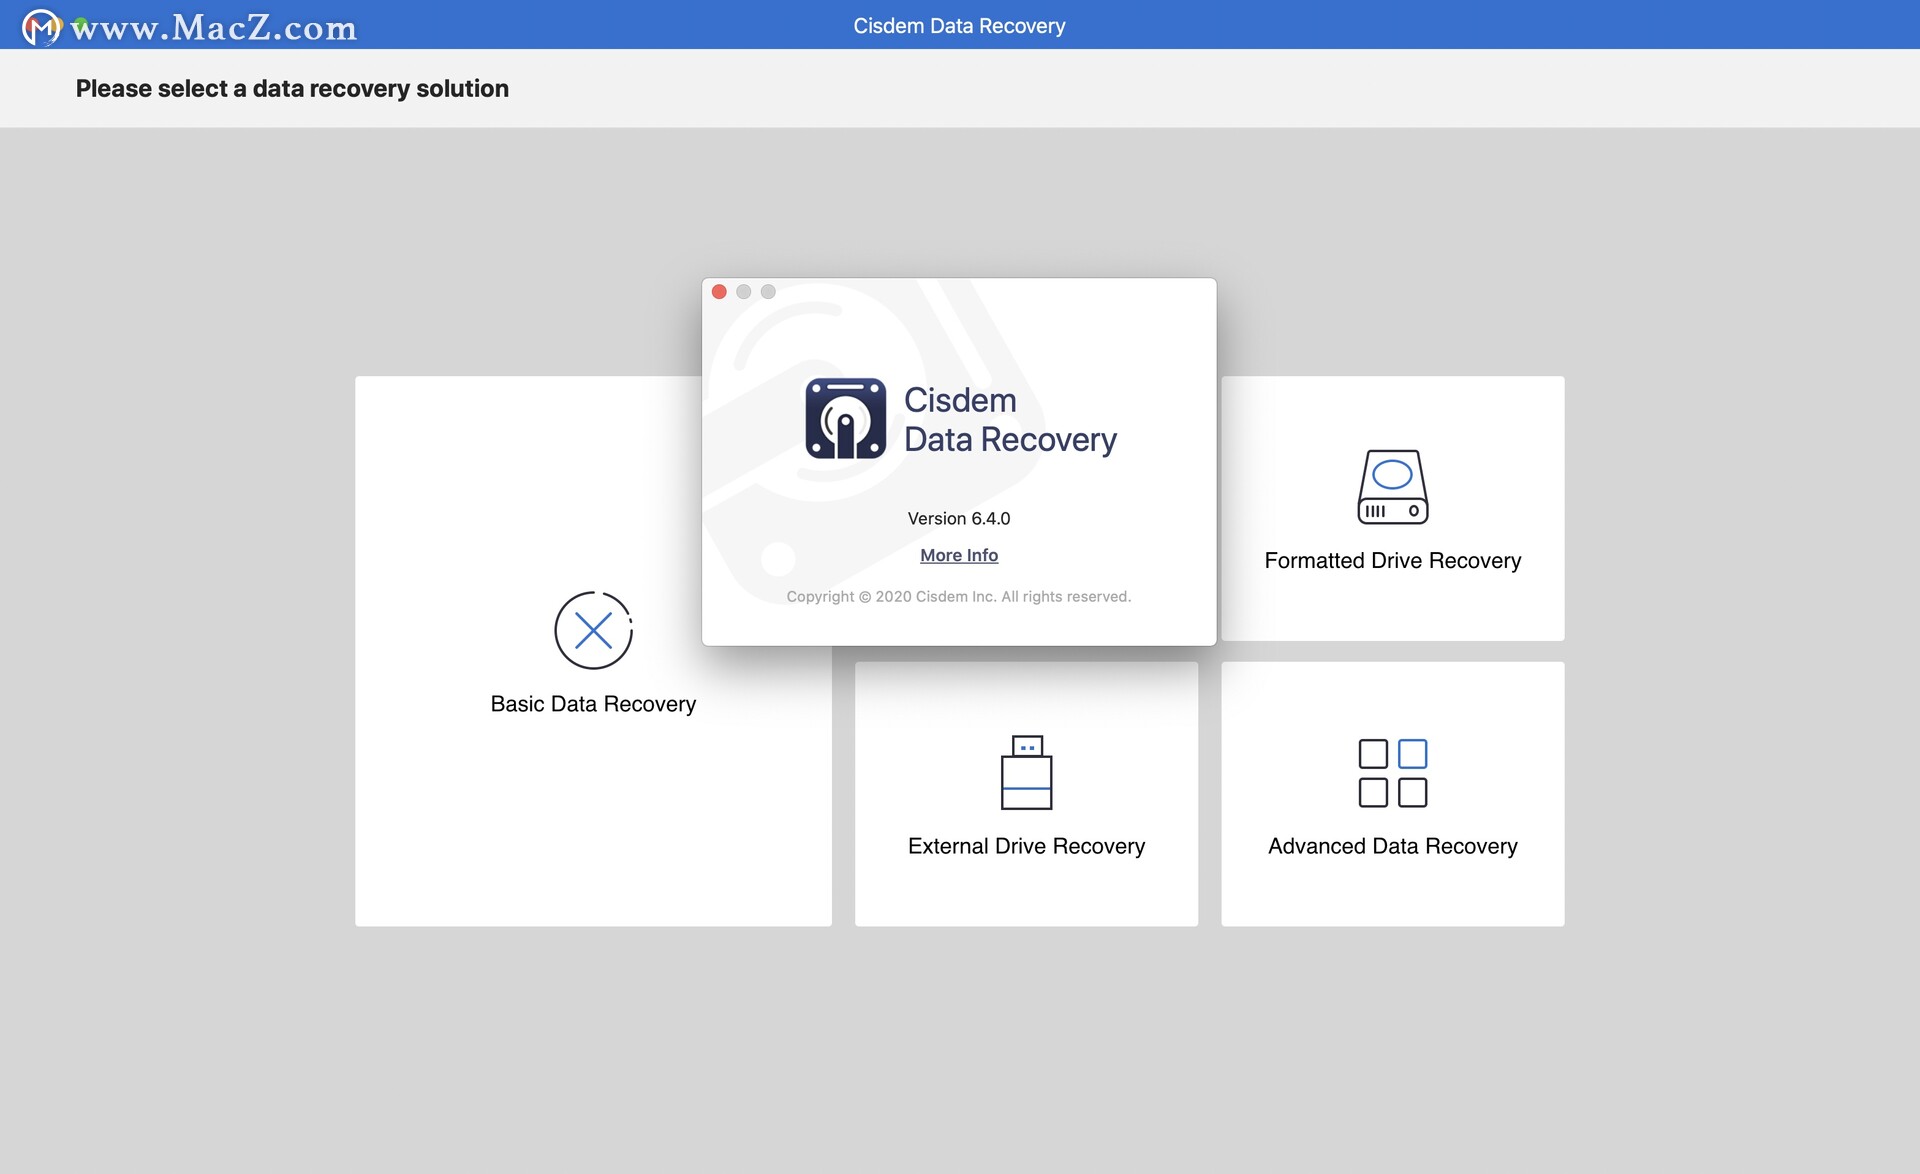Screen dimensions: 1920x1174
Task: Click the External Drive Recovery label
Action: click(x=1026, y=846)
